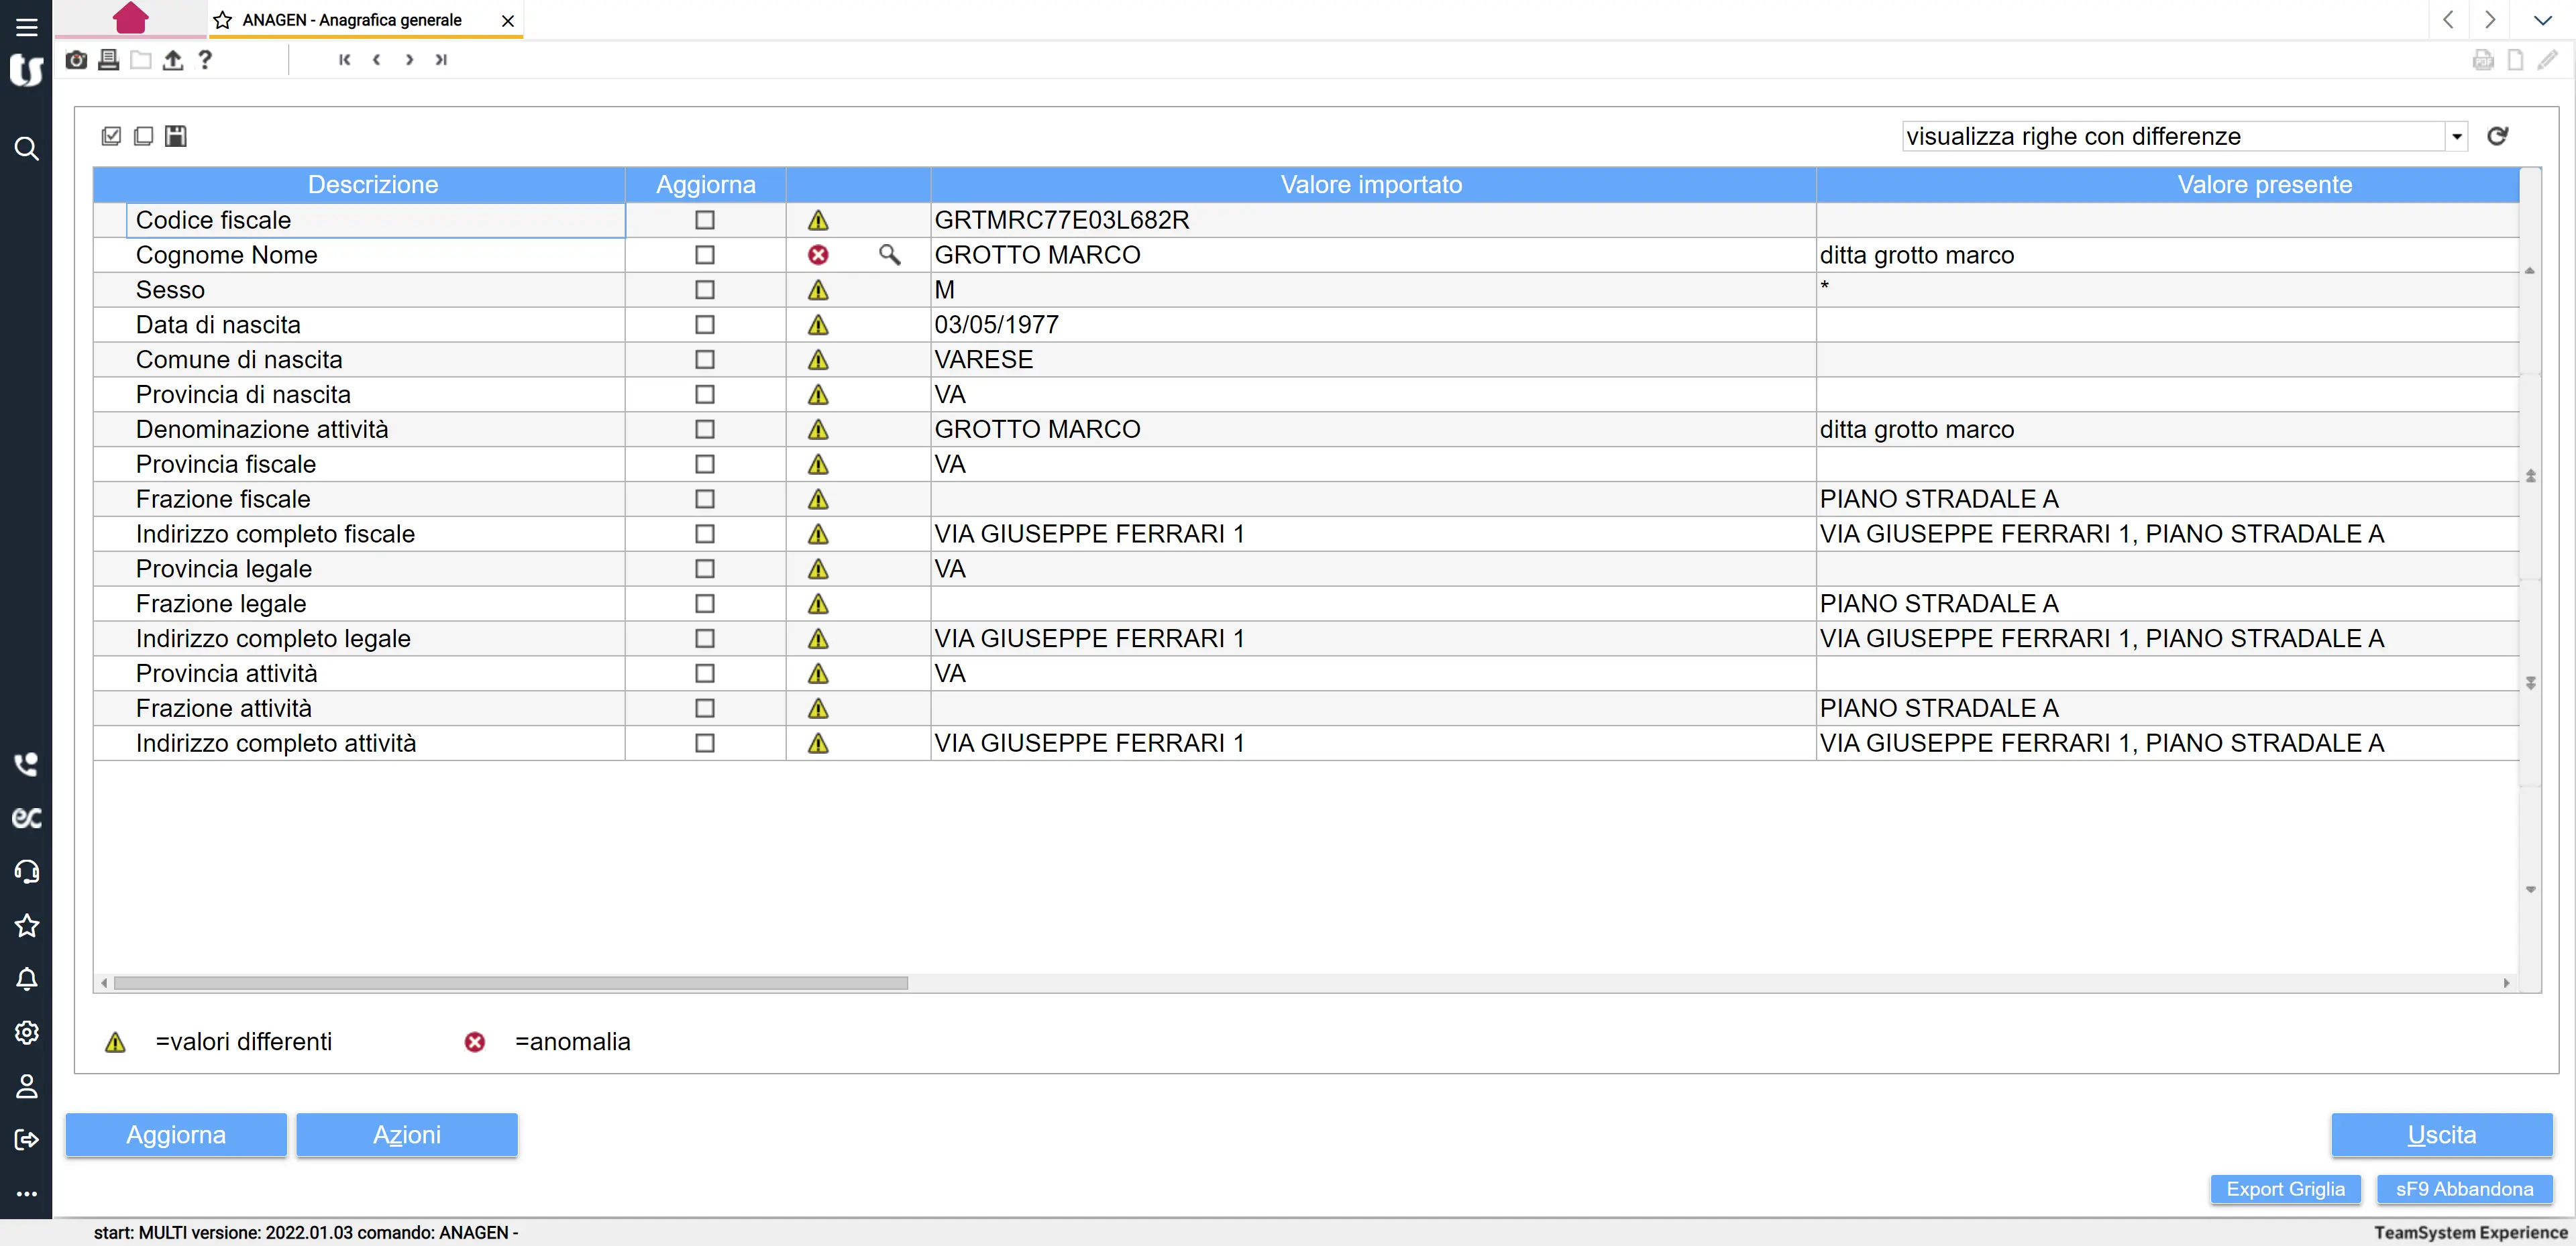Open the tab list chevron at top right

[2542, 20]
